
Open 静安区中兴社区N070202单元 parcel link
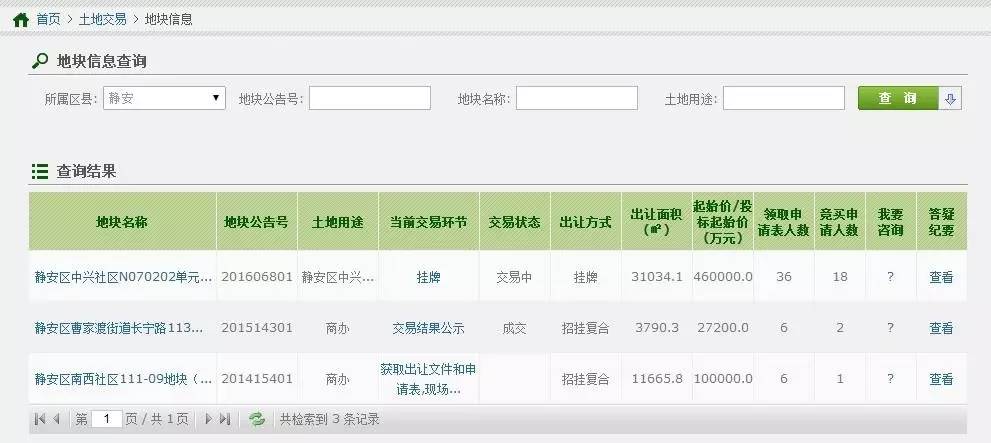pos(123,277)
